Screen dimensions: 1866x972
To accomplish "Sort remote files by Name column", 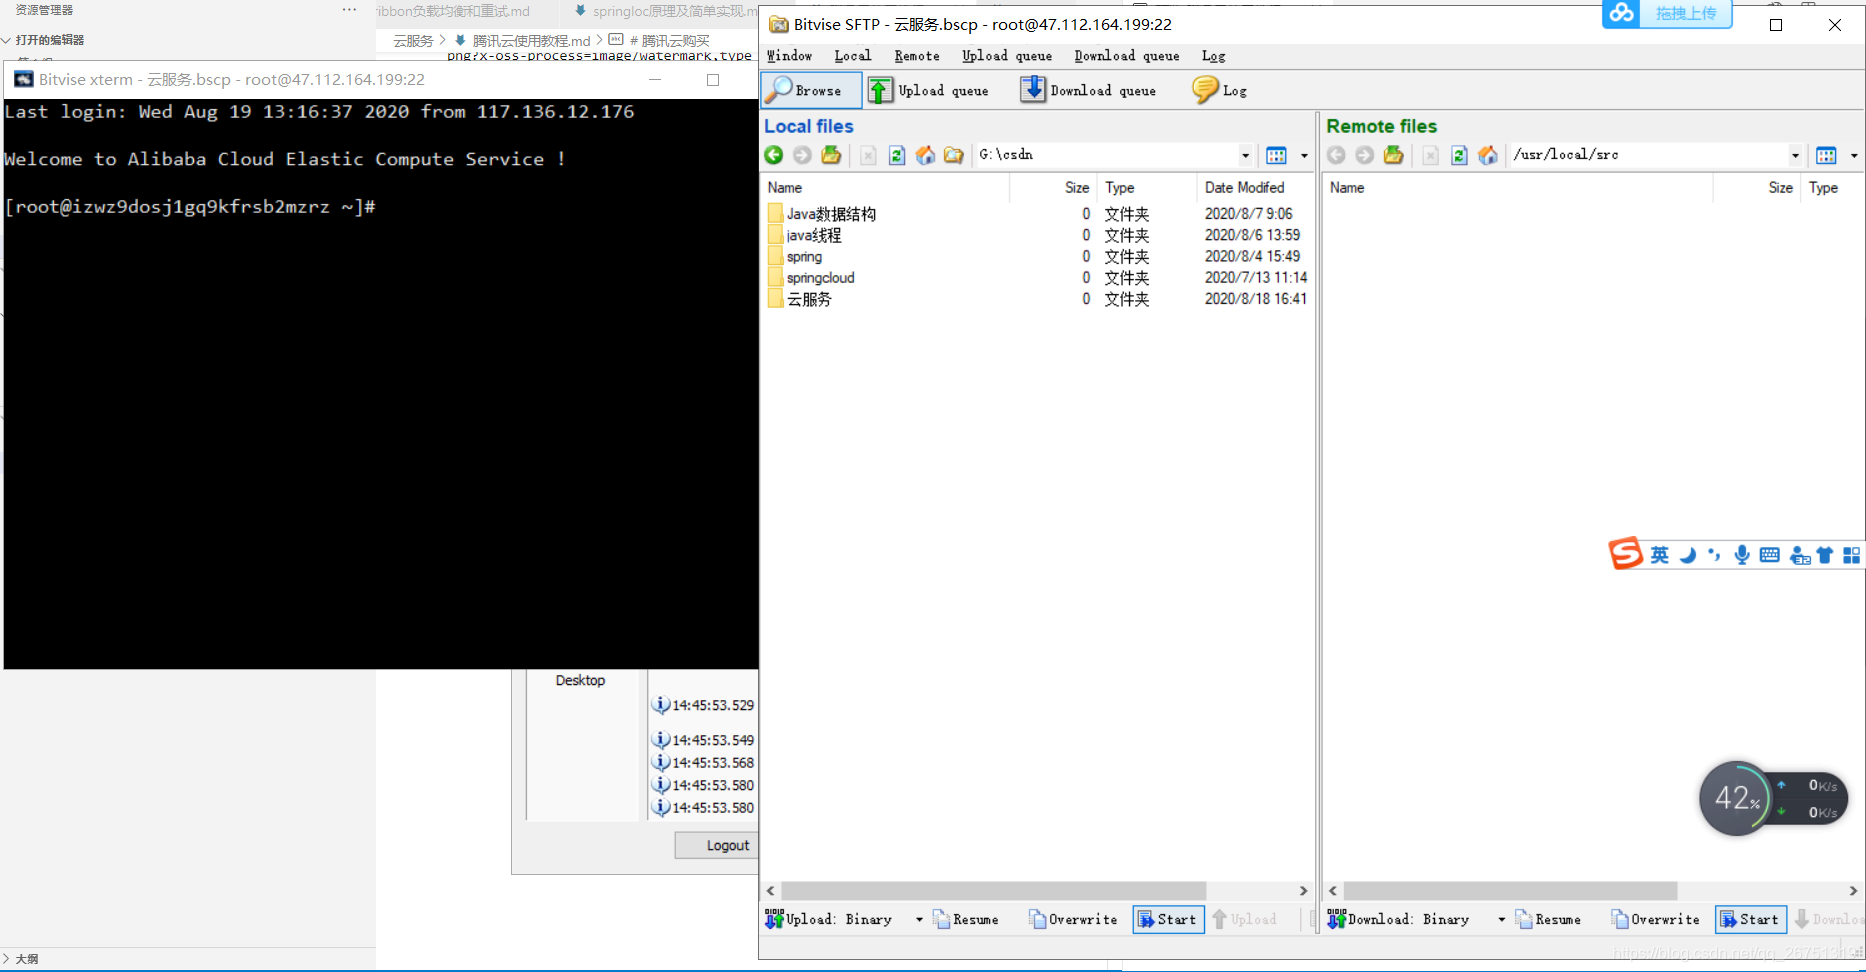I will pyautogui.click(x=1518, y=187).
